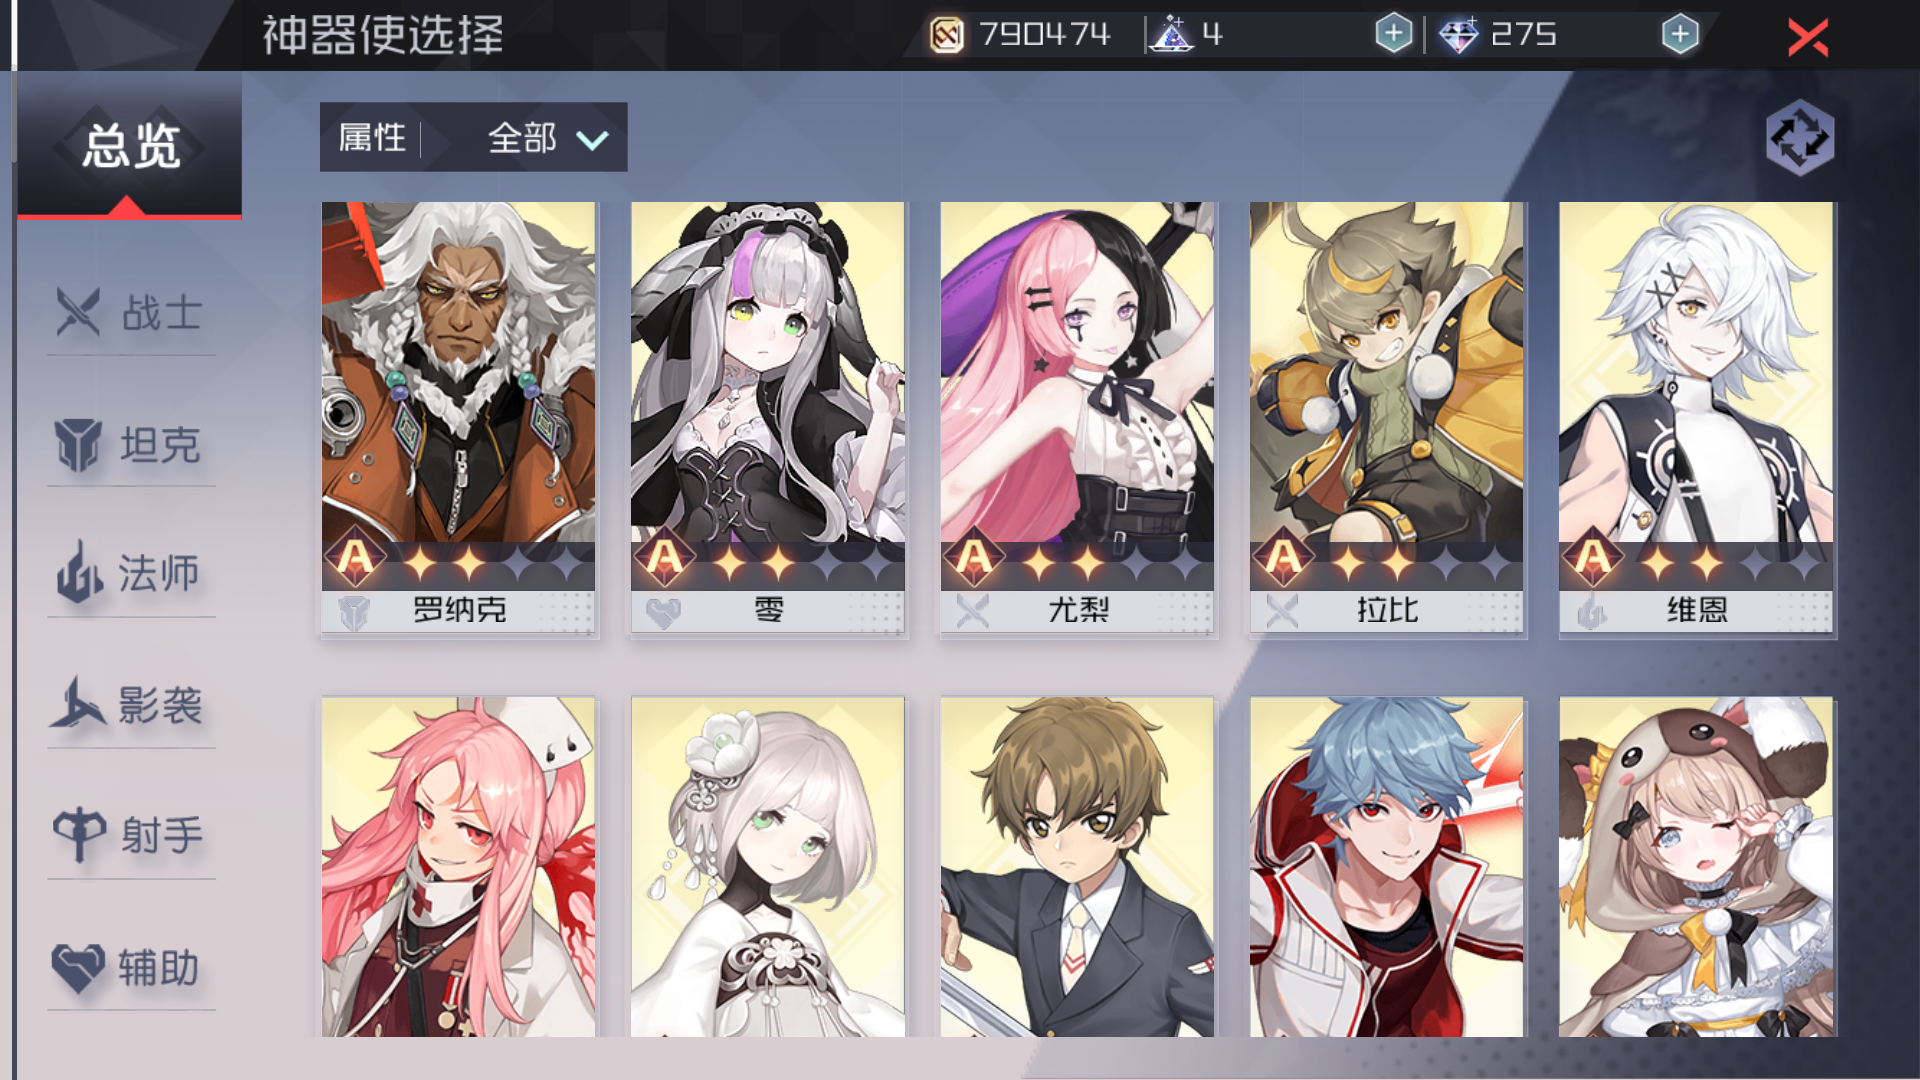The height and width of the screenshot is (1080, 1920).
Task: Select the 法师 mage class filter
Action: pyautogui.click(x=131, y=574)
